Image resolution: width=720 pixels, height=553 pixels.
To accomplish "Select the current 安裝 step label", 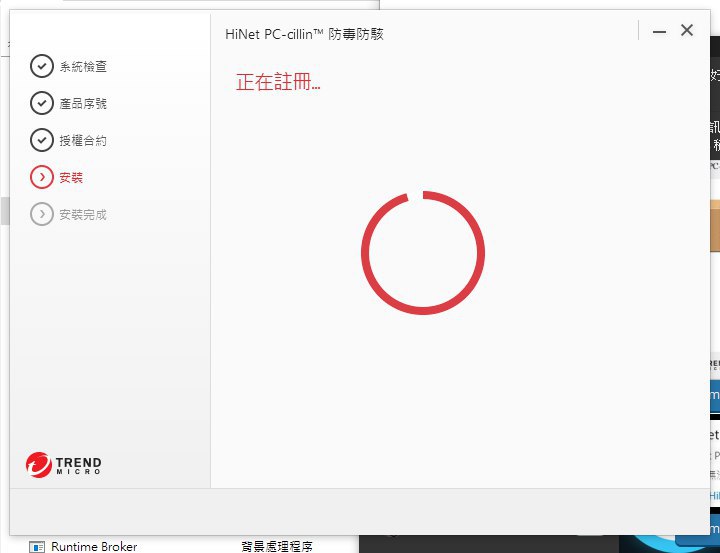I will tap(71, 178).
